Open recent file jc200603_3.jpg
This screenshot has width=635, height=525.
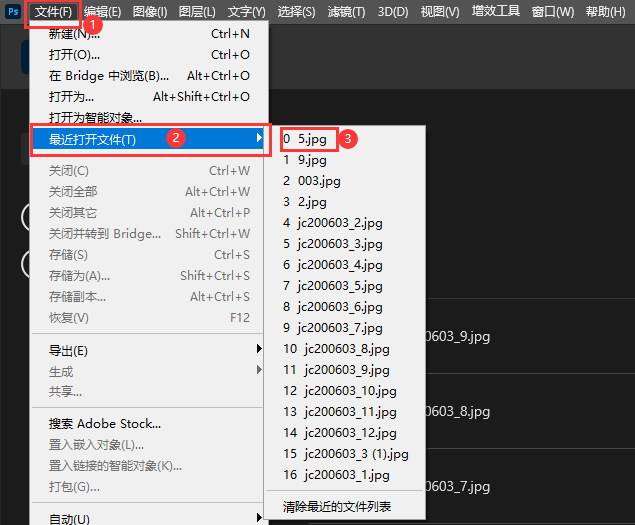[x=345, y=244]
